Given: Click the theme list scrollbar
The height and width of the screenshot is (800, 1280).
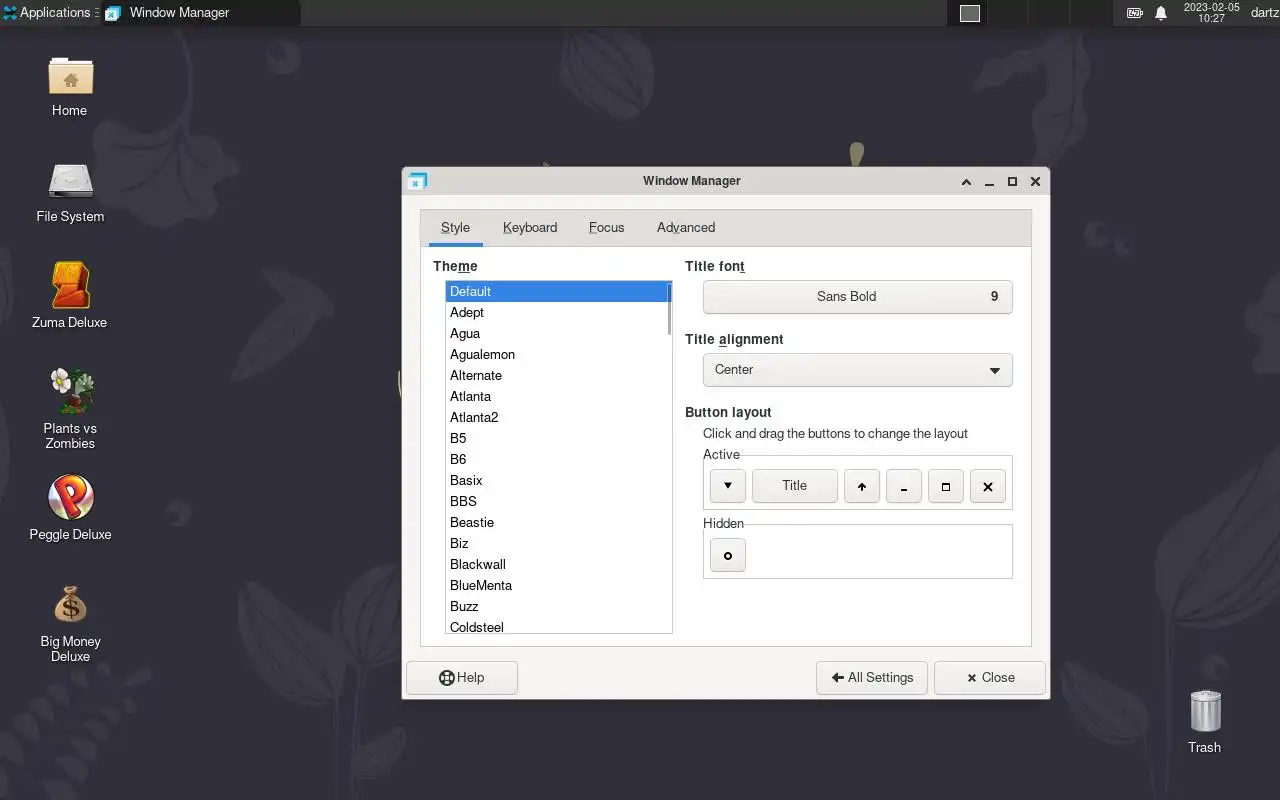Looking at the screenshot, I should pos(669,310).
